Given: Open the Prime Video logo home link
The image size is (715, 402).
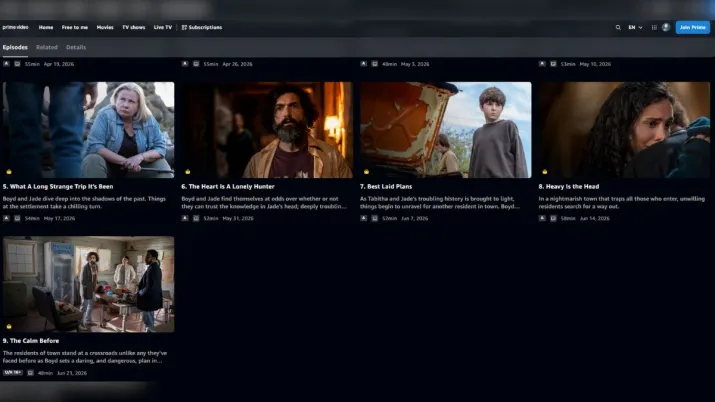Looking at the screenshot, I should (16, 27).
